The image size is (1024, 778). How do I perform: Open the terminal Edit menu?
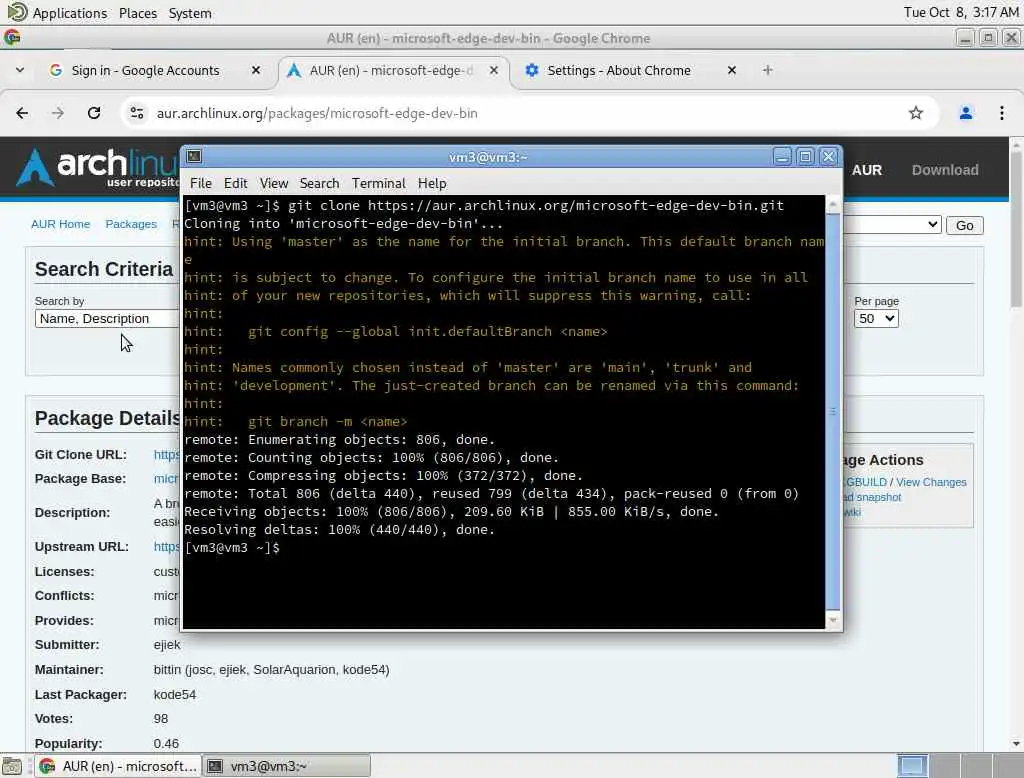[235, 184]
